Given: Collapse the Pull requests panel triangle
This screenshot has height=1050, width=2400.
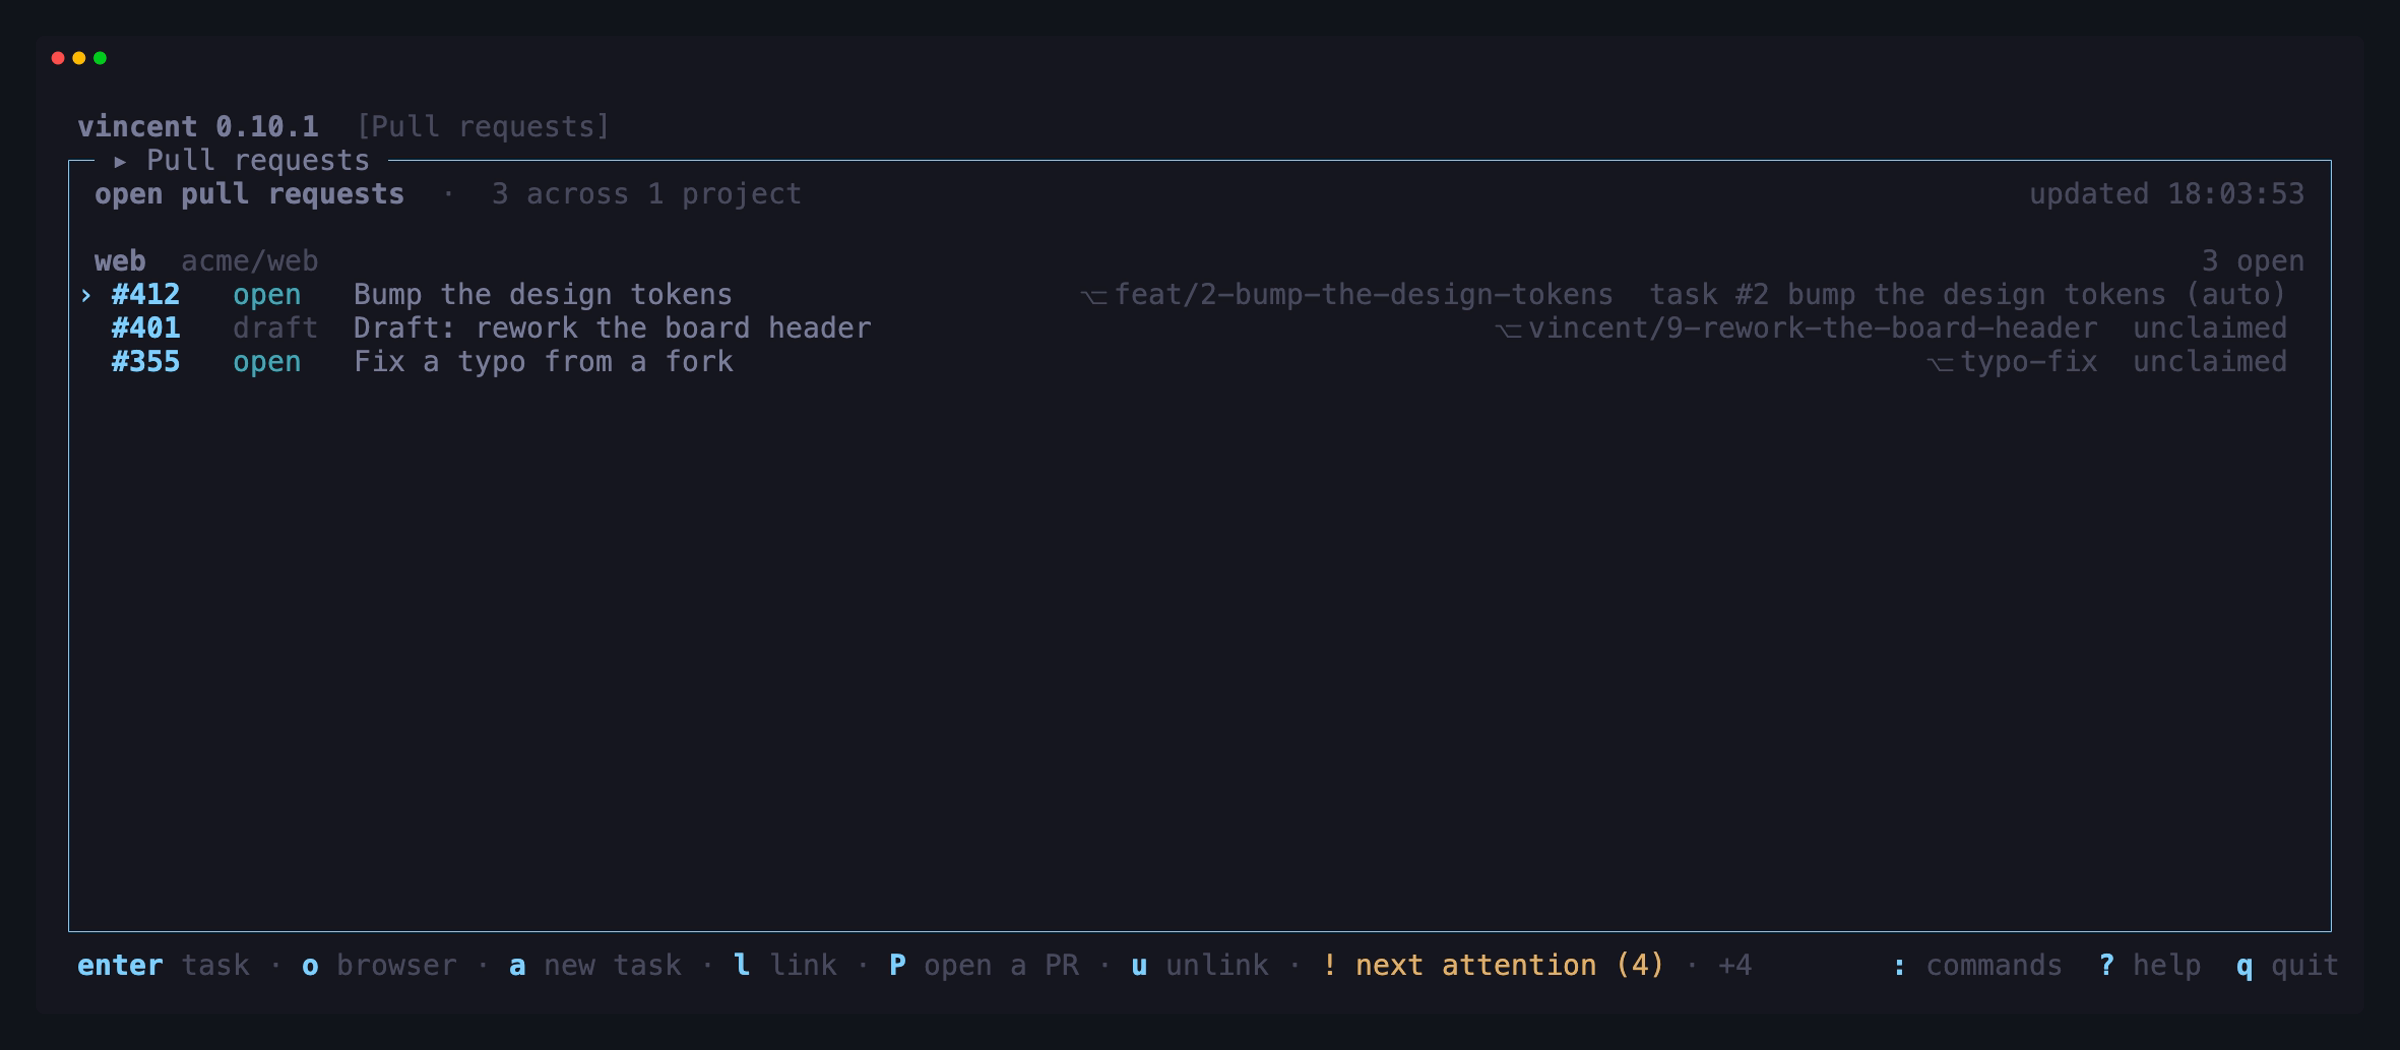Looking at the screenshot, I should pyautogui.click(x=120, y=161).
